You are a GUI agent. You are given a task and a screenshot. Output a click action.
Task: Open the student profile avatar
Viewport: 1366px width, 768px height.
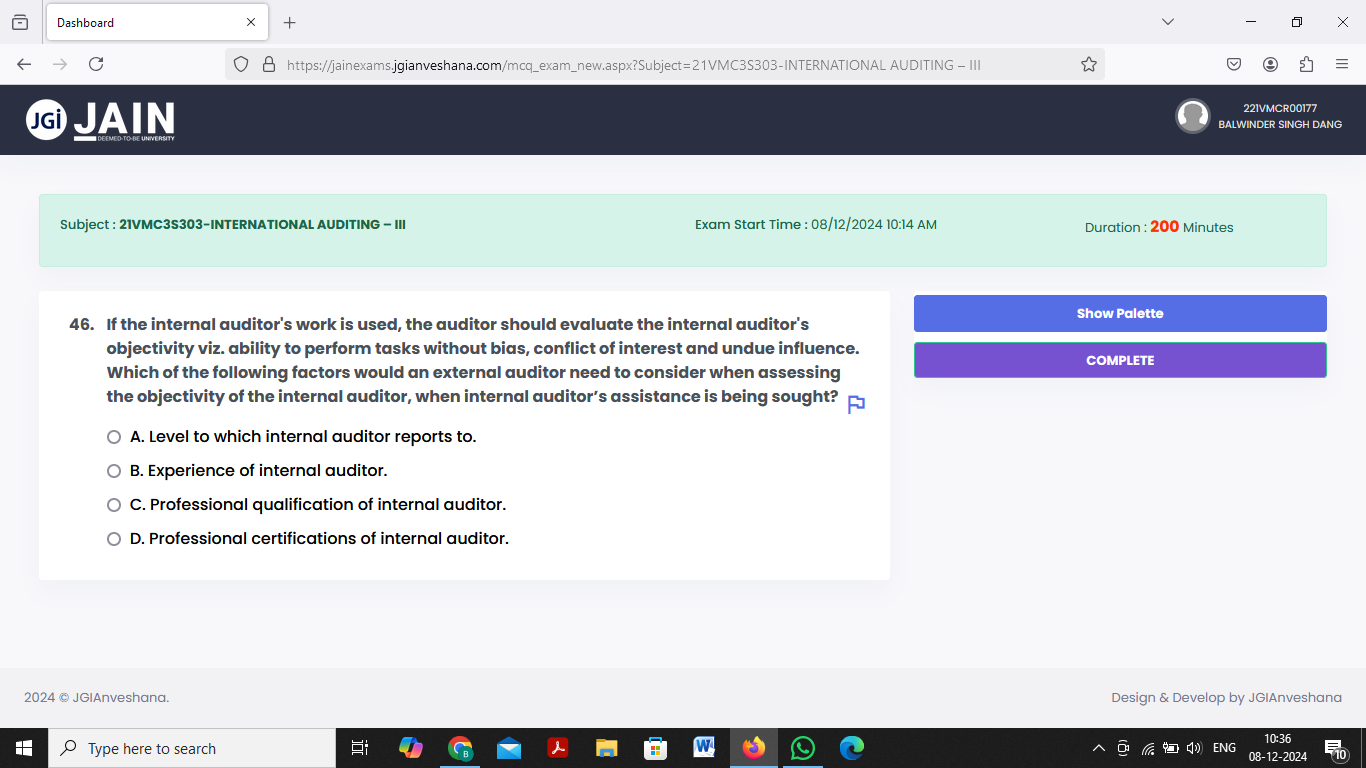coord(1193,116)
